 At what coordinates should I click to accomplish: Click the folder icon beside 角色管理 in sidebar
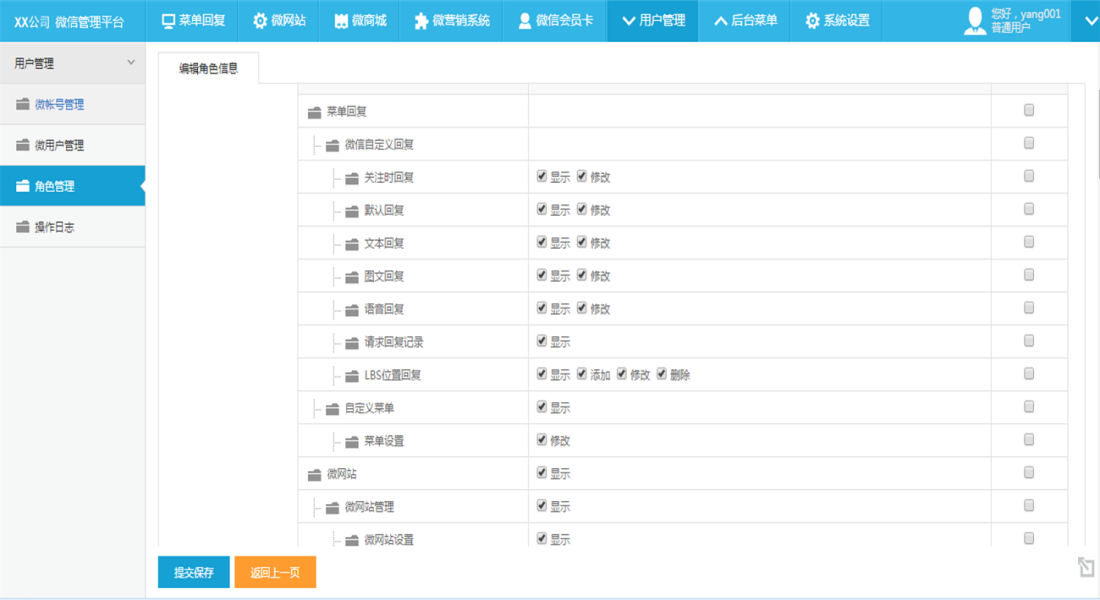click(22, 186)
